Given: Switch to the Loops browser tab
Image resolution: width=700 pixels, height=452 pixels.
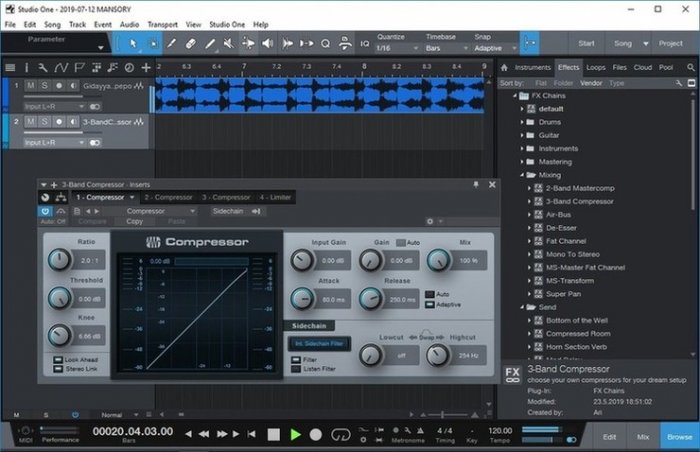Looking at the screenshot, I should [596, 67].
